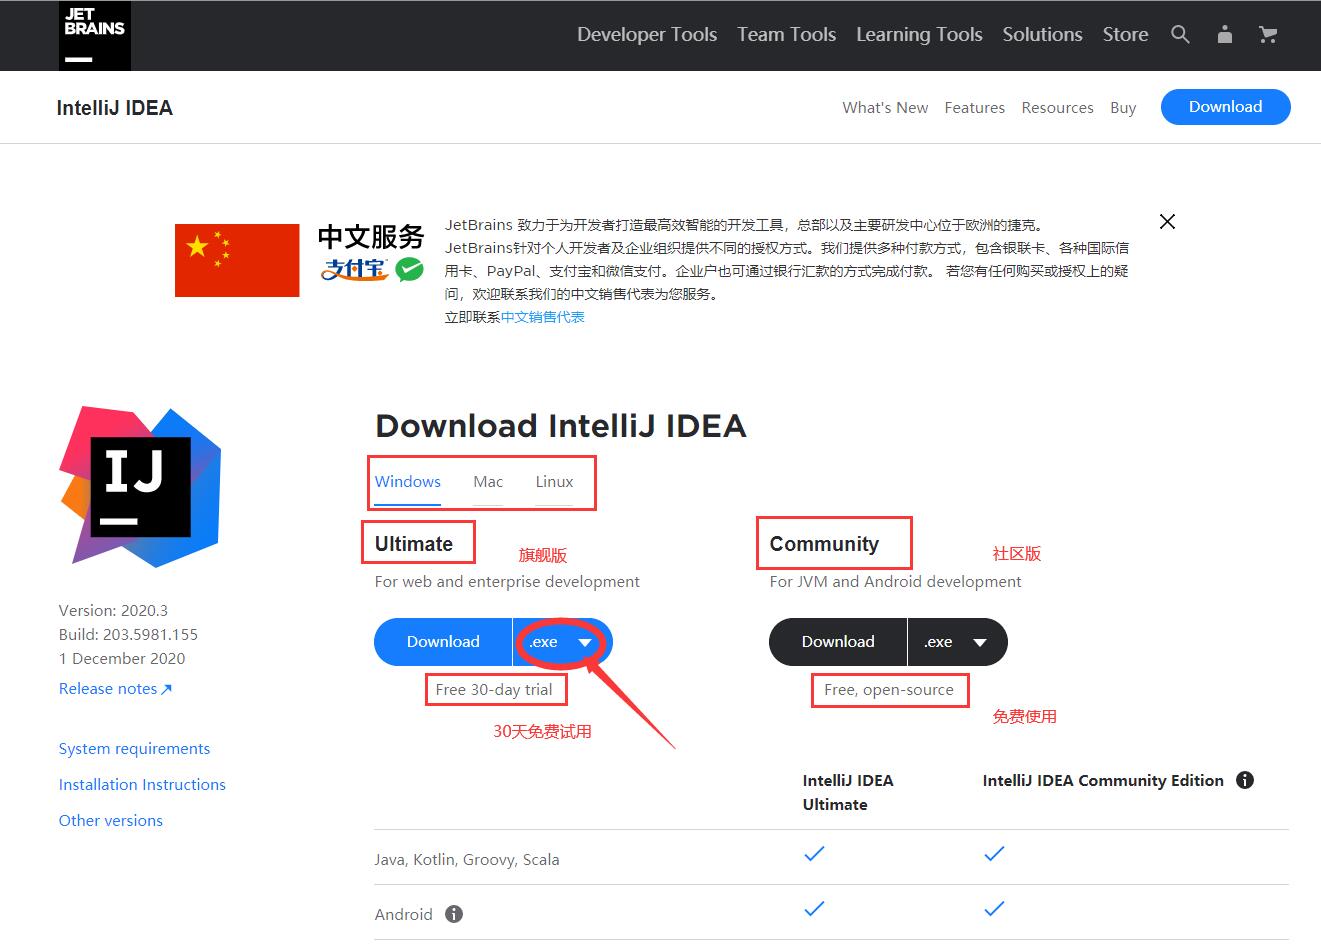This screenshot has width=1321, height=947.
Task: Click Community checkmark in the Android row
Action: click(x=994, y=909)
